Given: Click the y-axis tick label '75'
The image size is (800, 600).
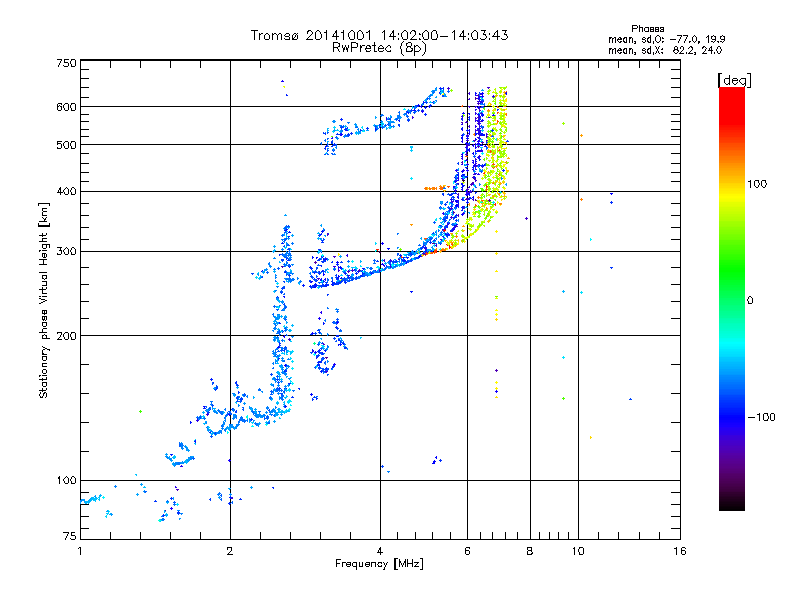Looking at the screenshot, I should tap(70, 536).
